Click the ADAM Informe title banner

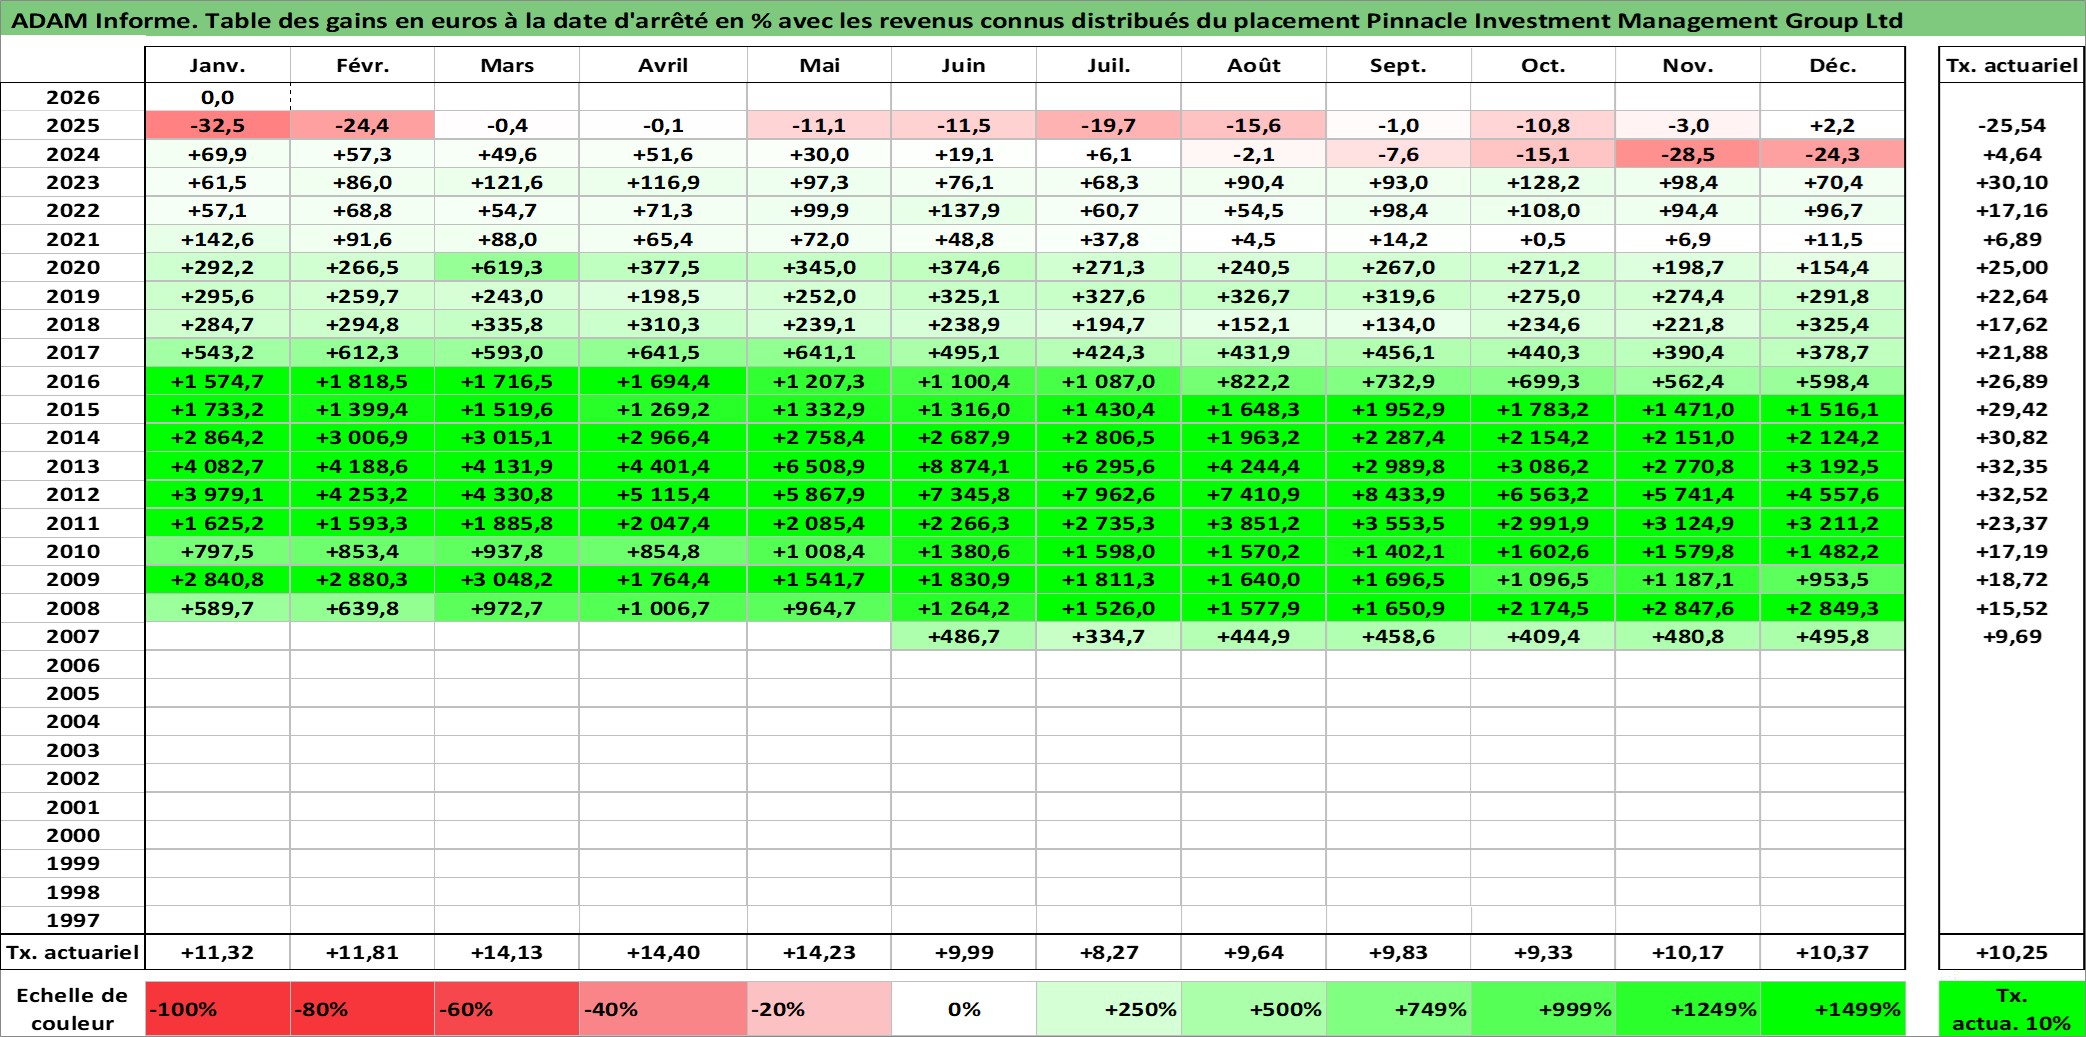(1043, 20)
